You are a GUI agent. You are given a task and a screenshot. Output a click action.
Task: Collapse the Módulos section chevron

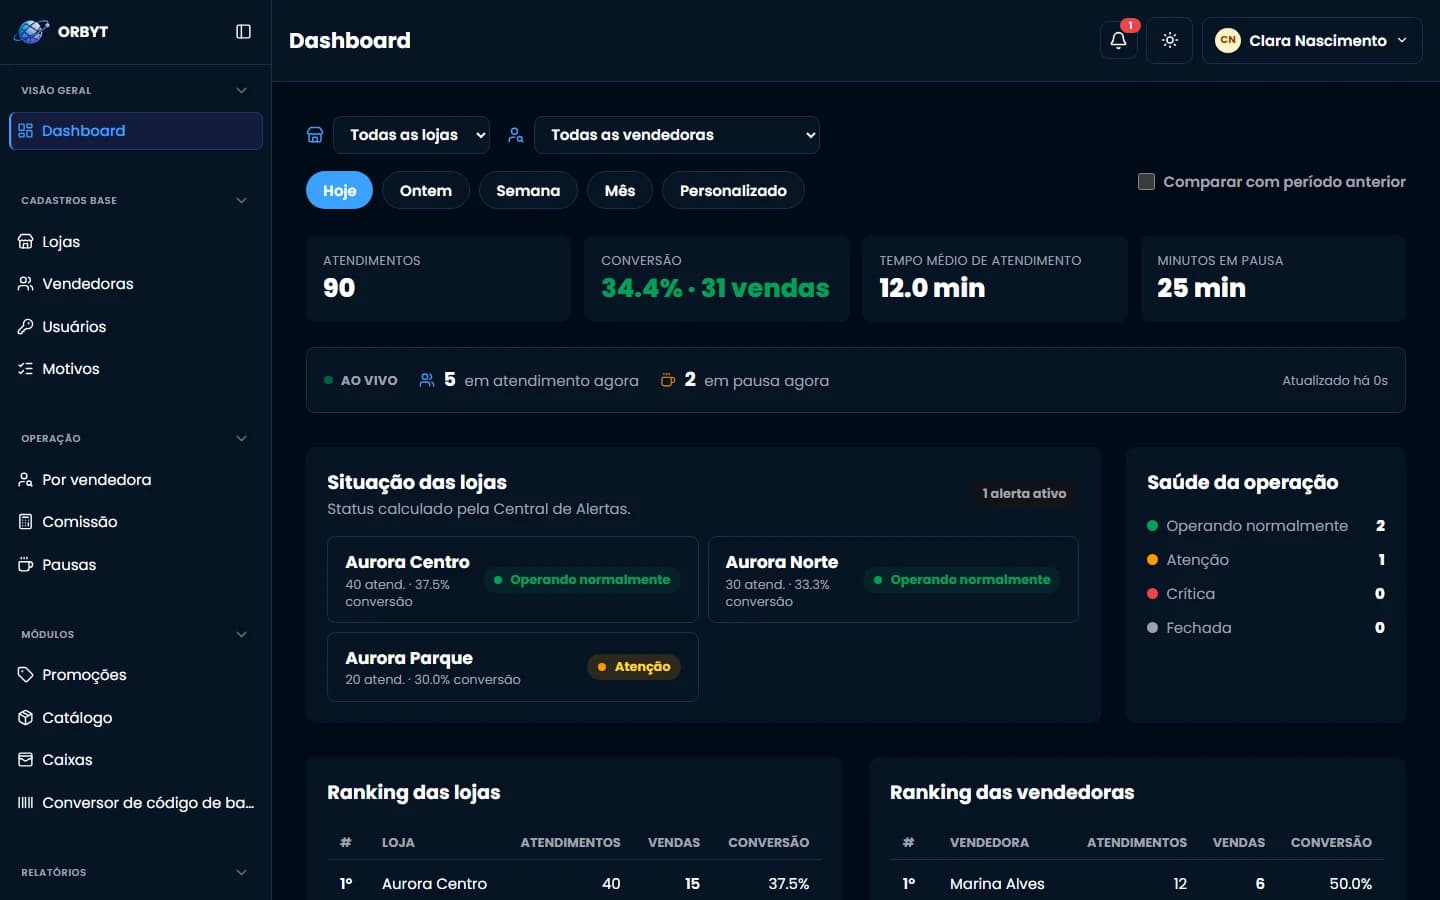(x=241, y=634)
